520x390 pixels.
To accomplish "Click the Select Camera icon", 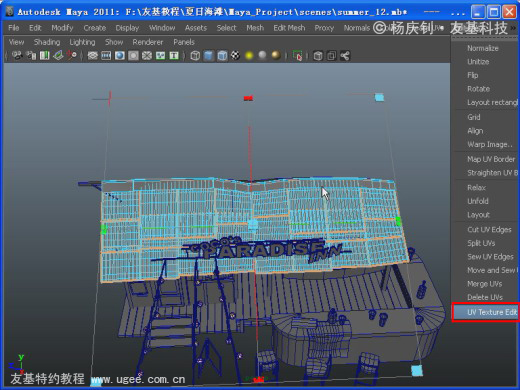I will 17,55.
